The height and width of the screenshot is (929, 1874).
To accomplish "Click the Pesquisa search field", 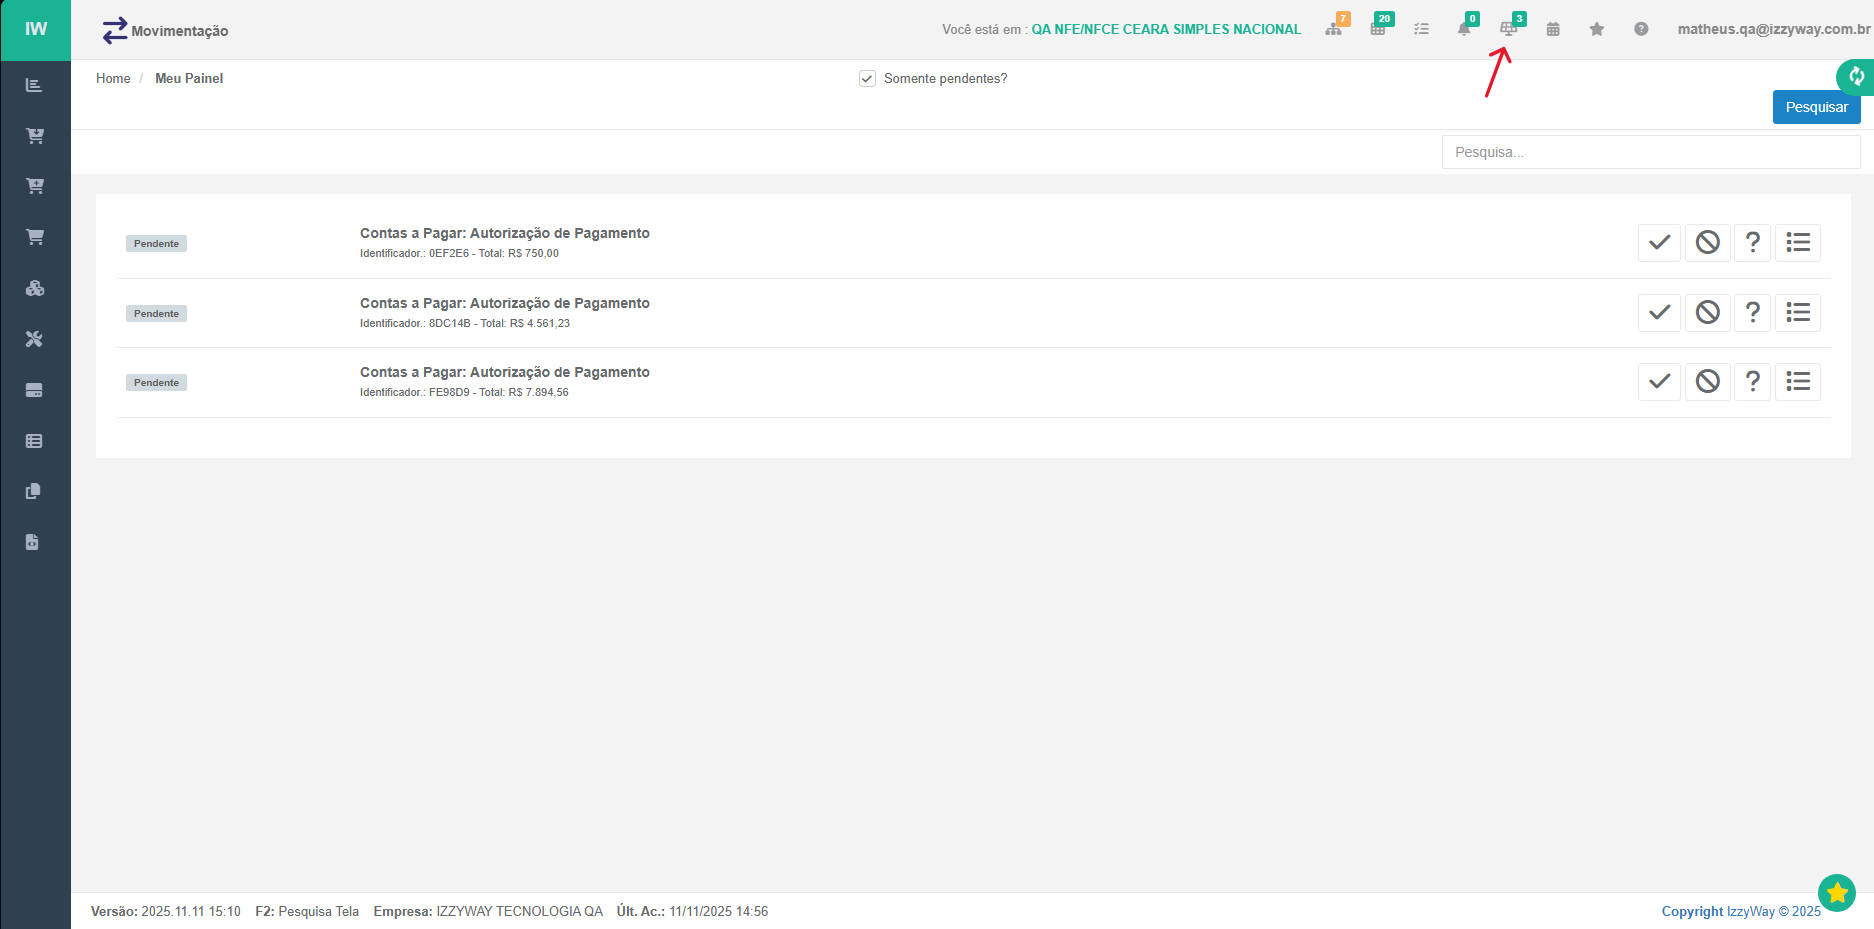I will coord(1650,152).
